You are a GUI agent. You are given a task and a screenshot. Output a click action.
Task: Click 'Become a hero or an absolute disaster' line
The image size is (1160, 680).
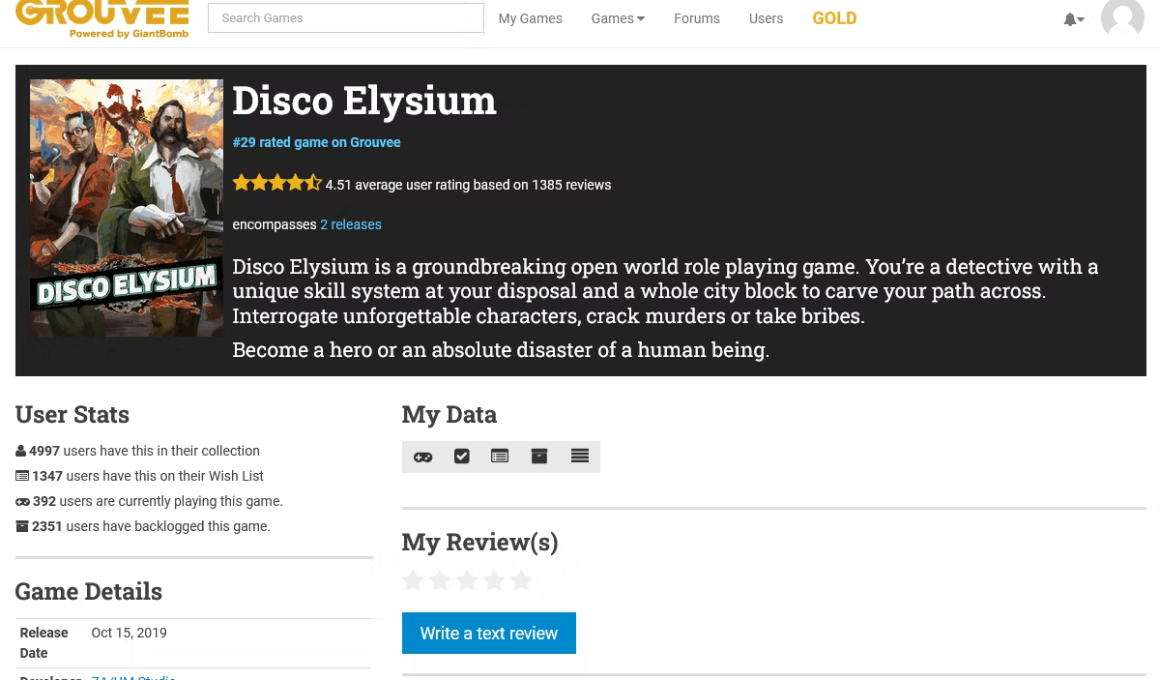pyautogui.click(x=501, y=349)
